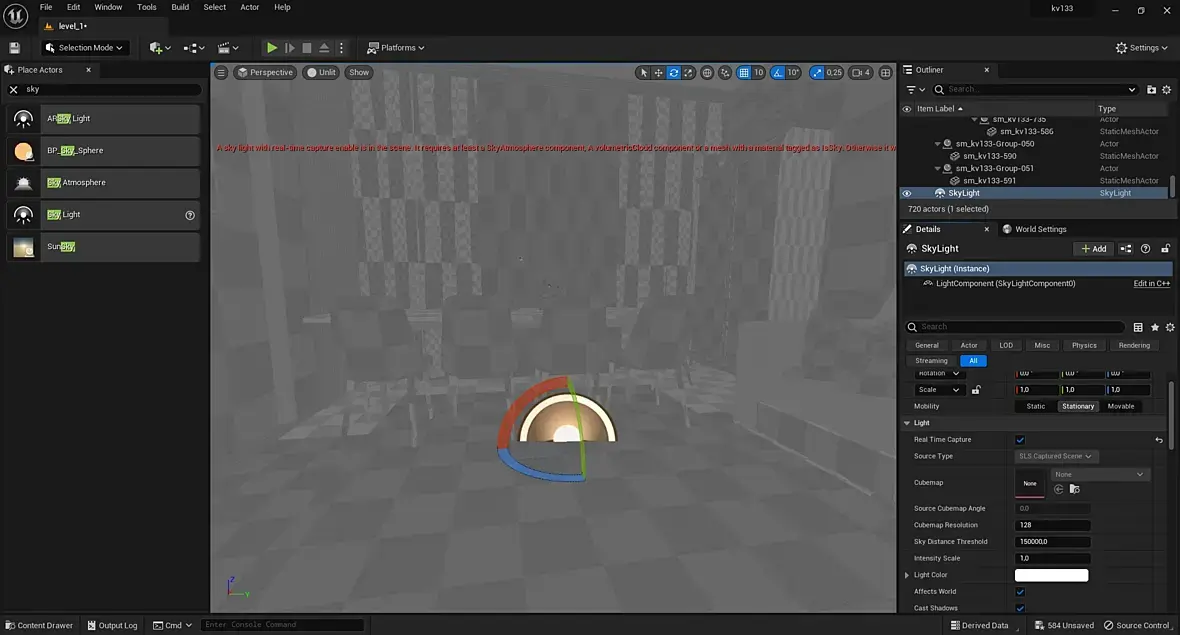
Task: Open the Blueprints toolbar icon menu
Action: coord(193,47)
